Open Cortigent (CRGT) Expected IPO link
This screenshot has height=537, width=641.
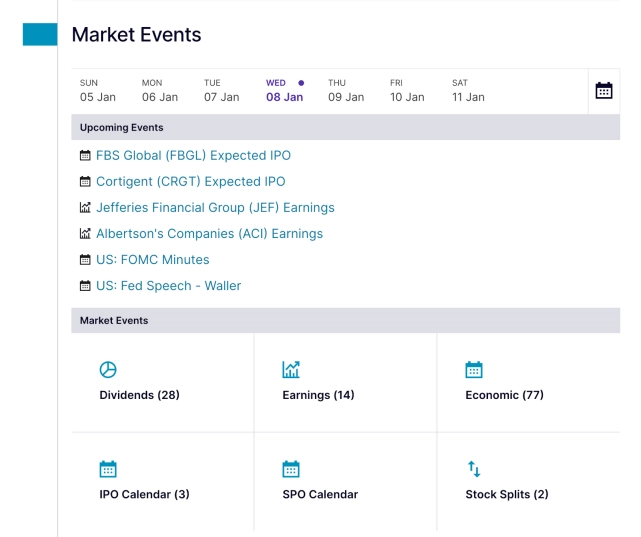click(x=190, y=182)
